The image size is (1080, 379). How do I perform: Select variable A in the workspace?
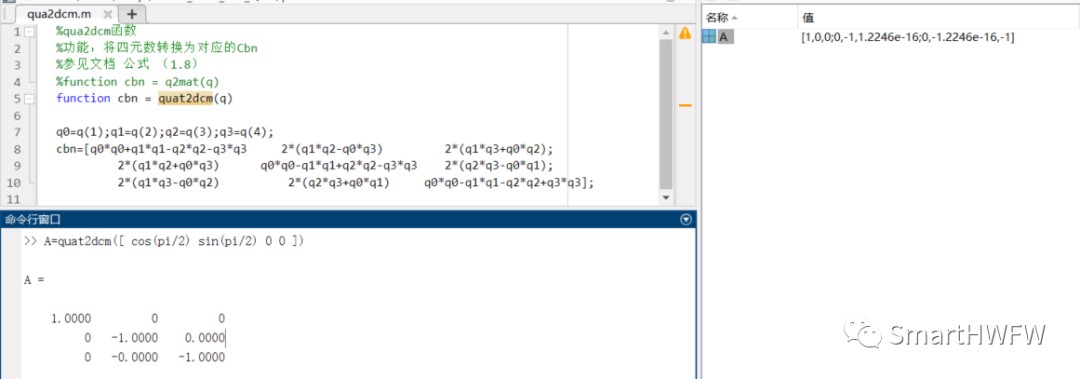coord(724,37)
